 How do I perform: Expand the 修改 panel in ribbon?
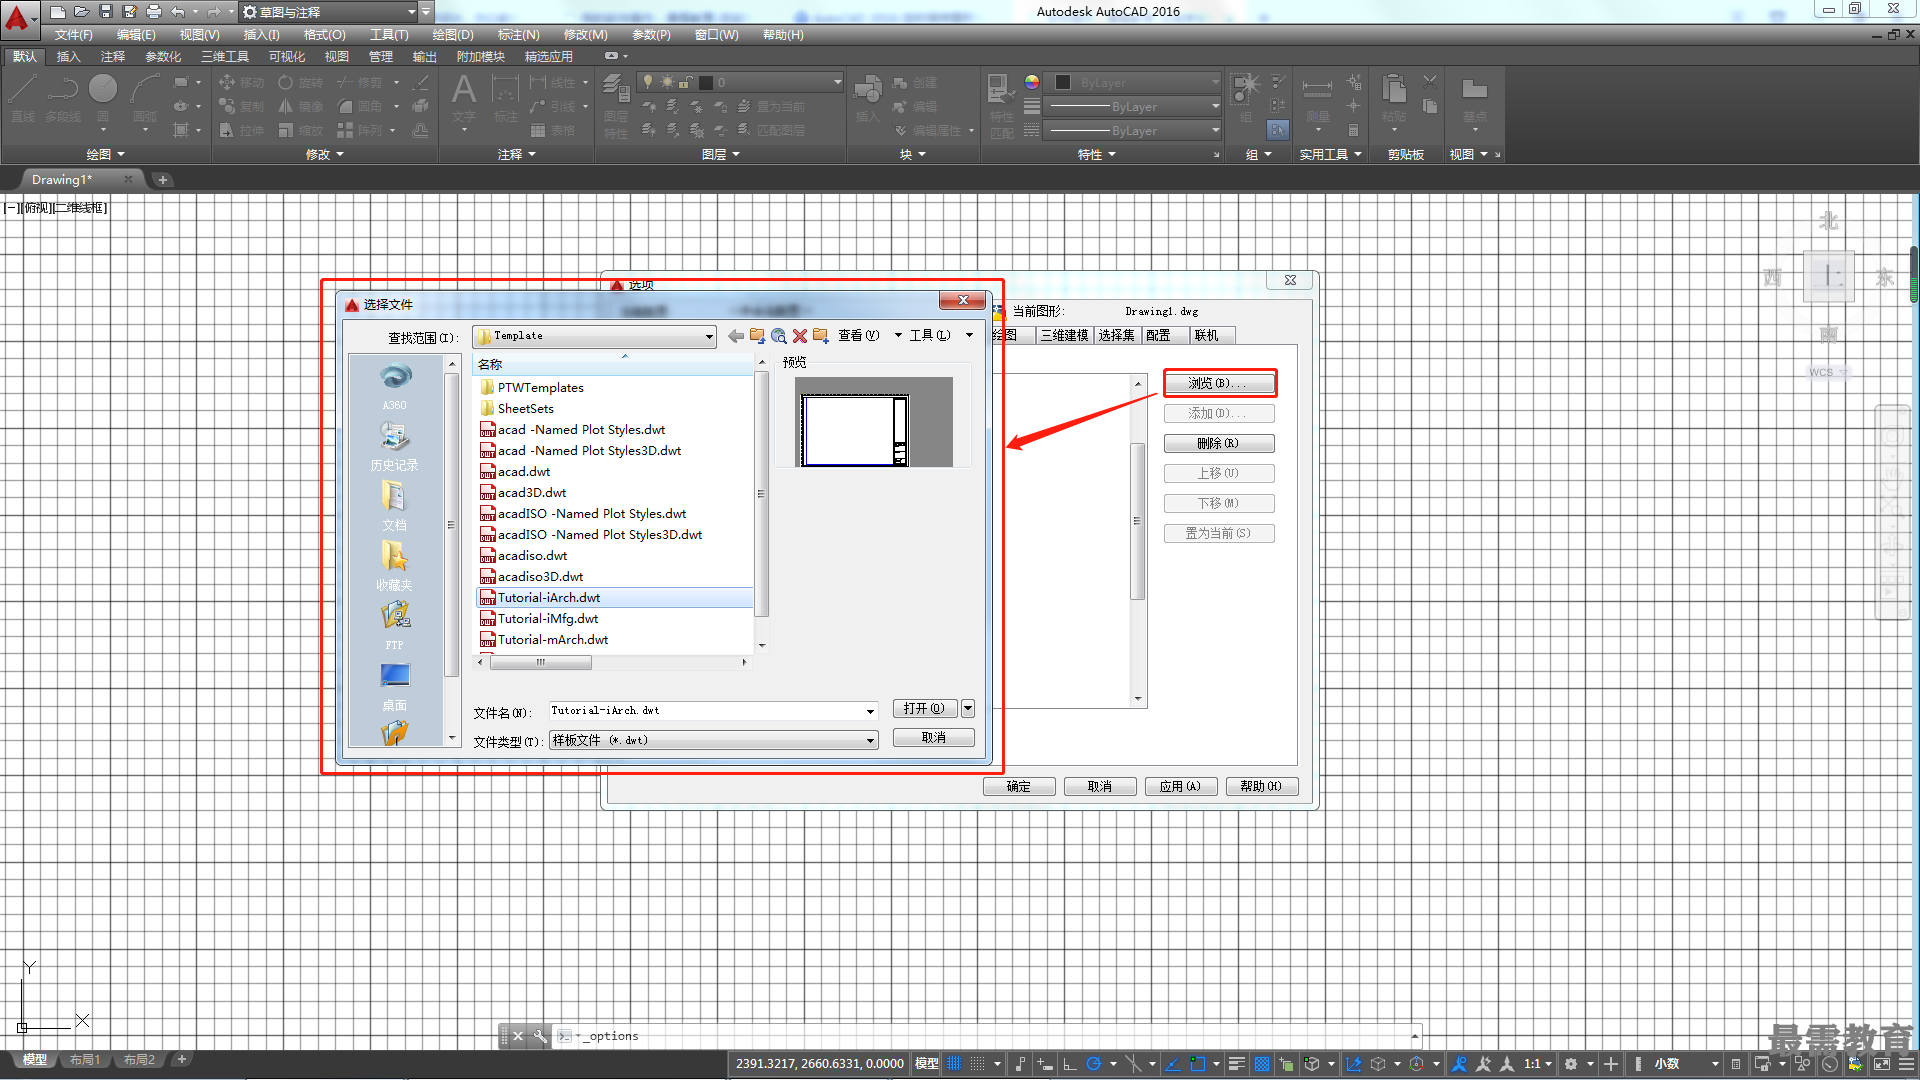(x=325, y=154)
